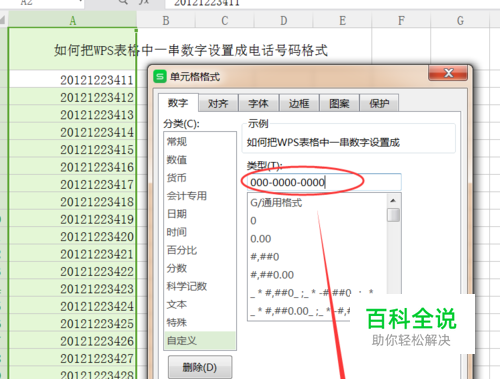Viewport: 500px width, 379px height.
Task: Click cell containing 20121223427
Action: [x=73, y=358]
